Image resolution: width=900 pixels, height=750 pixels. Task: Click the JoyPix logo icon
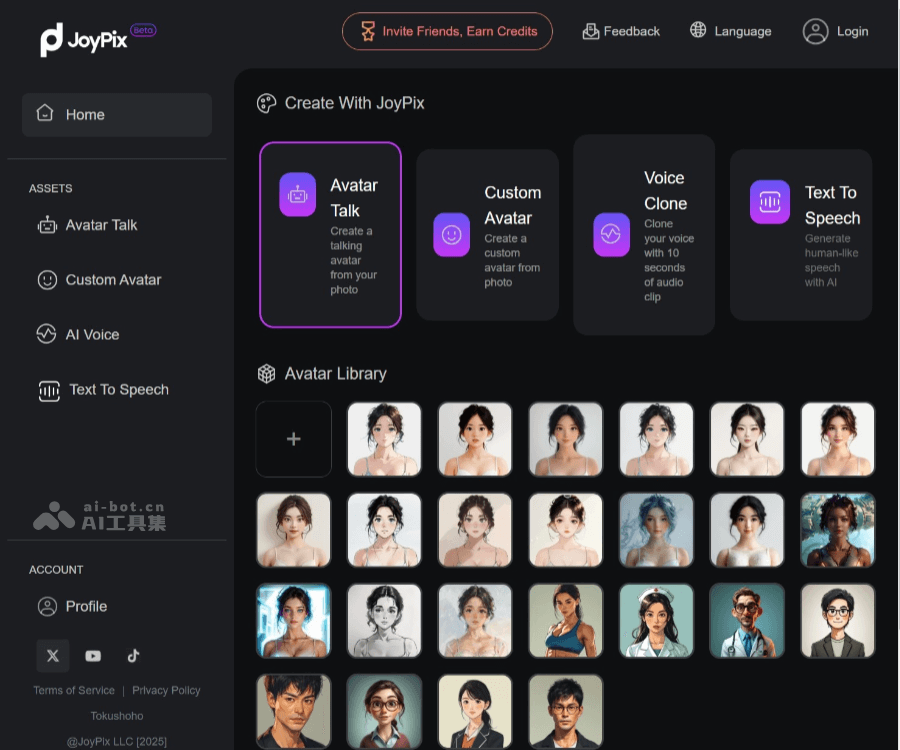pos(52,39)
